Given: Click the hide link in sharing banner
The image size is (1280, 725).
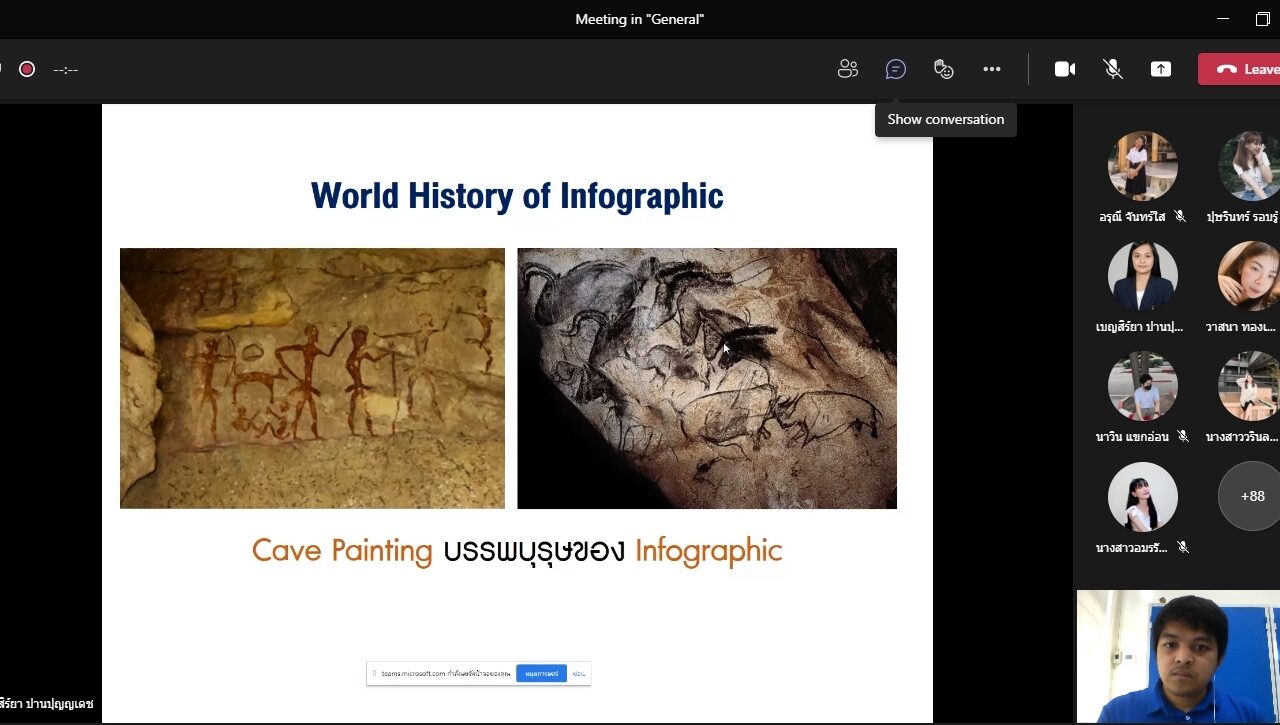Looking at the screenshot, I should [578, 674].
